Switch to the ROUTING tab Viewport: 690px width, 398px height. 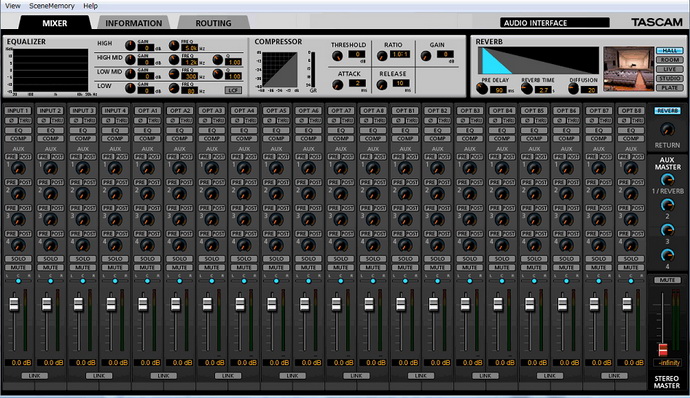[213, 23]
